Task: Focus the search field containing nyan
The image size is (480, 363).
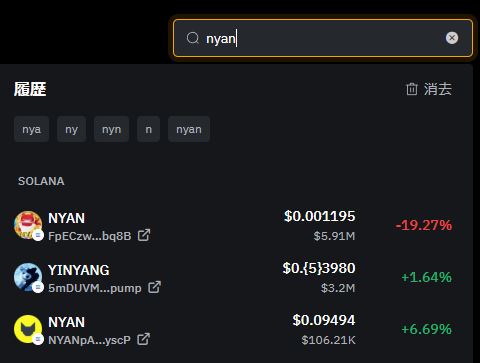Action: pyautogui.click(x=323, y=38)
